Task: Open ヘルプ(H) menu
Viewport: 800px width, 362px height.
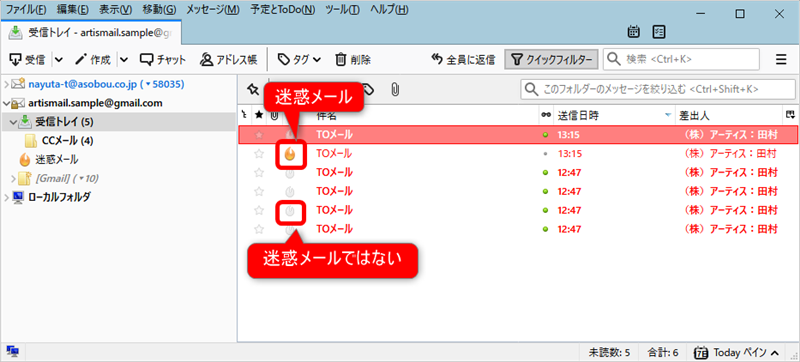Action: tap(389, 9)
